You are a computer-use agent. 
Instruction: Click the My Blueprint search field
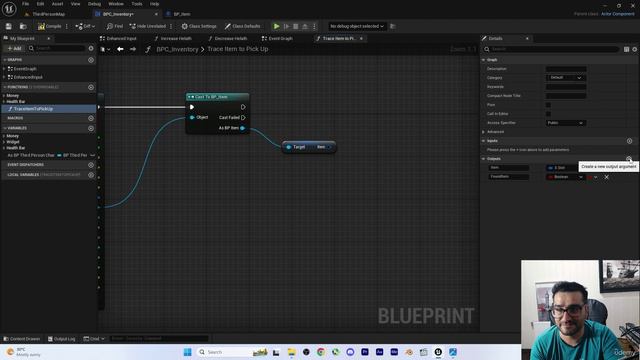coord(57,48)
